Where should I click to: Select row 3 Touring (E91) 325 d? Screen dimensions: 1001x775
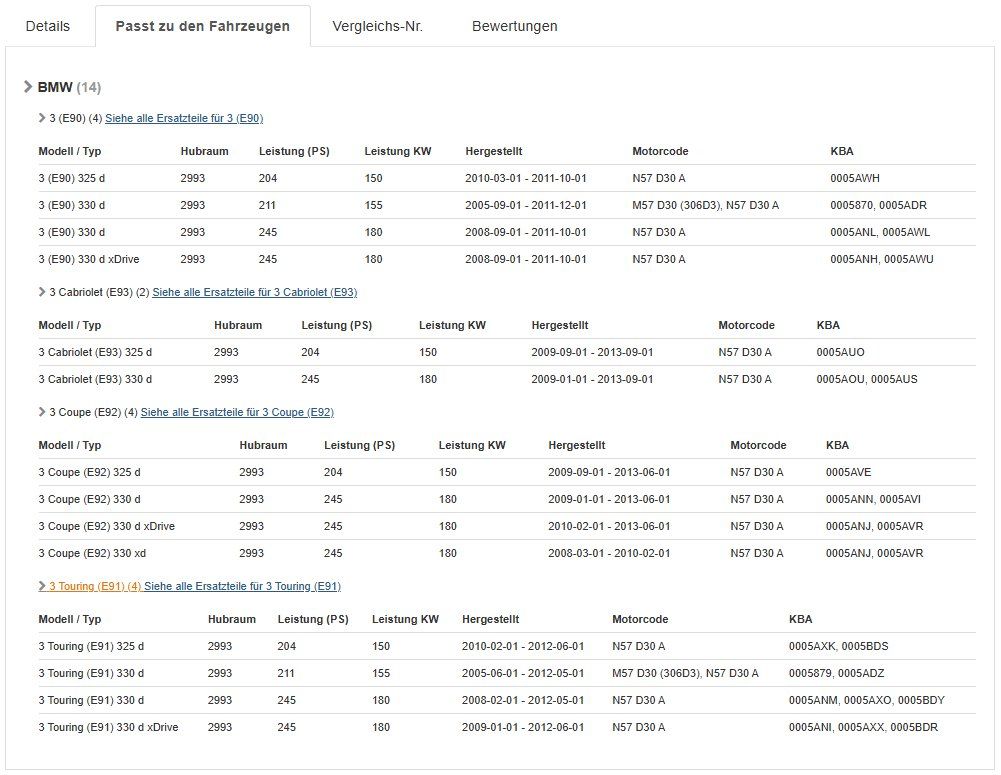click(507, 646)
